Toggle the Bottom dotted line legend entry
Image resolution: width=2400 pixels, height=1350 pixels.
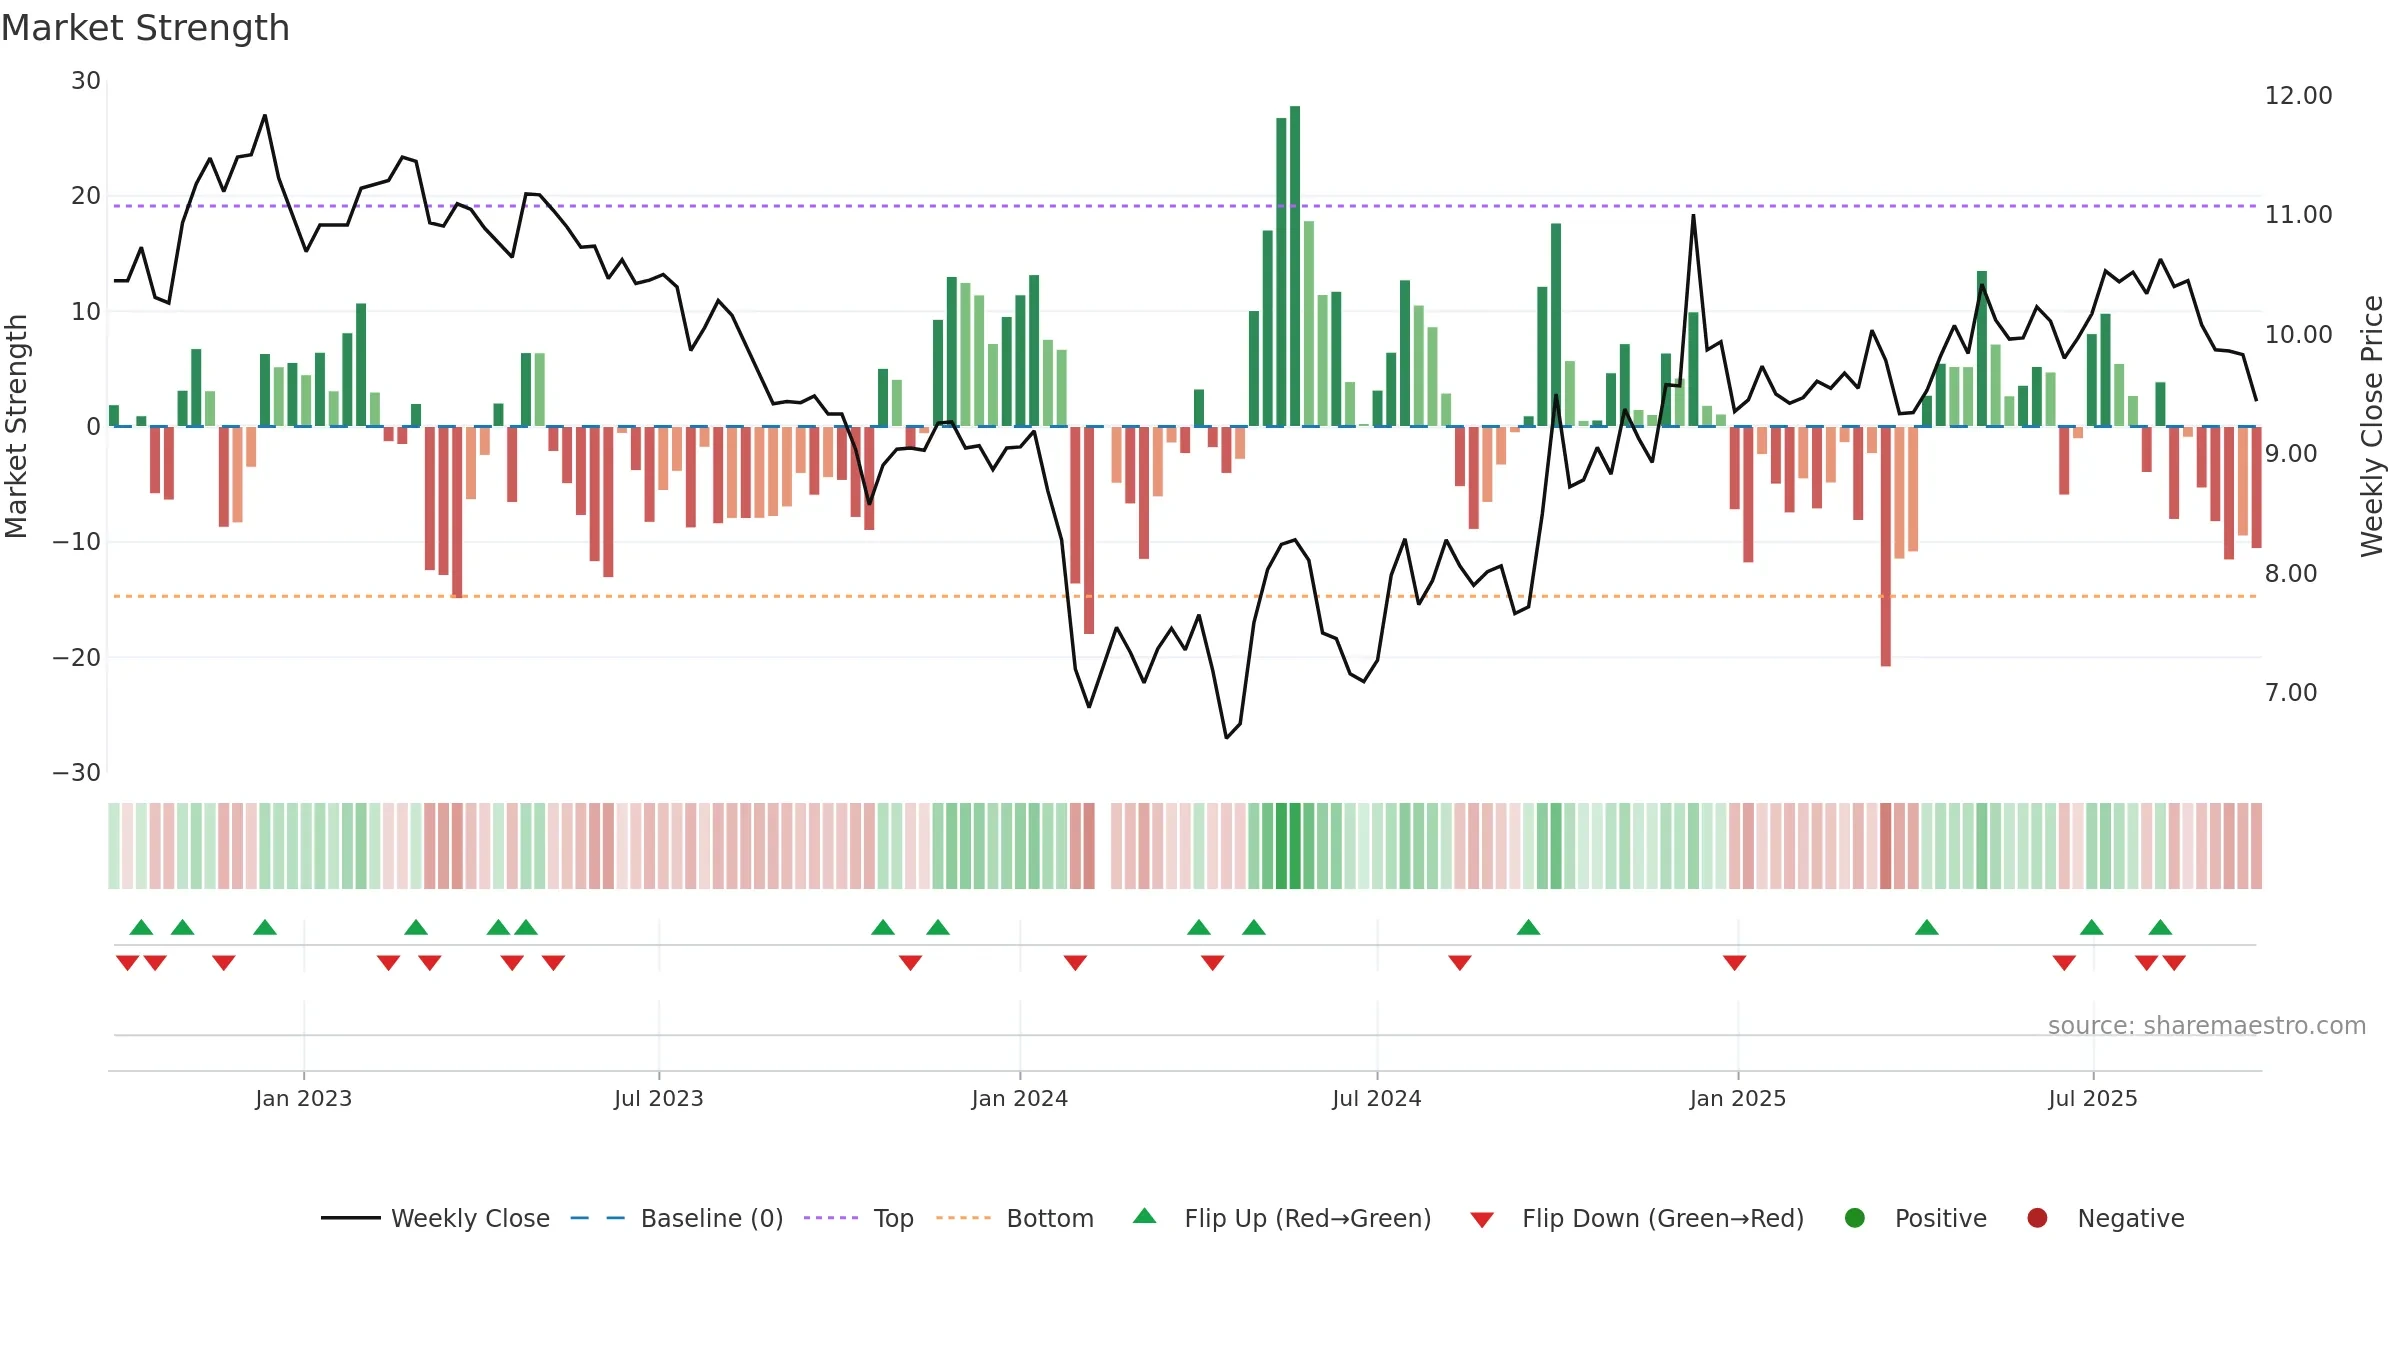pos(1015,1218)
